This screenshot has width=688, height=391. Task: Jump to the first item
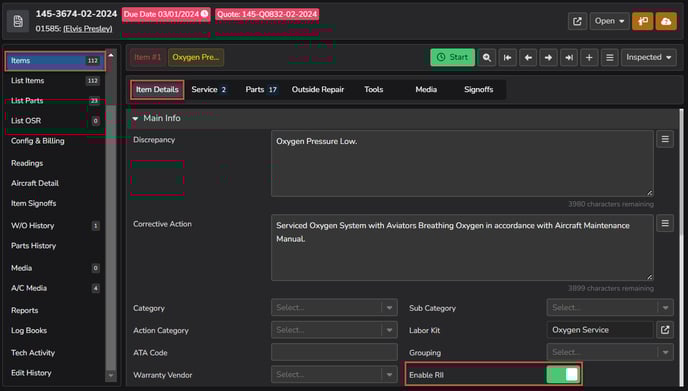507,57
